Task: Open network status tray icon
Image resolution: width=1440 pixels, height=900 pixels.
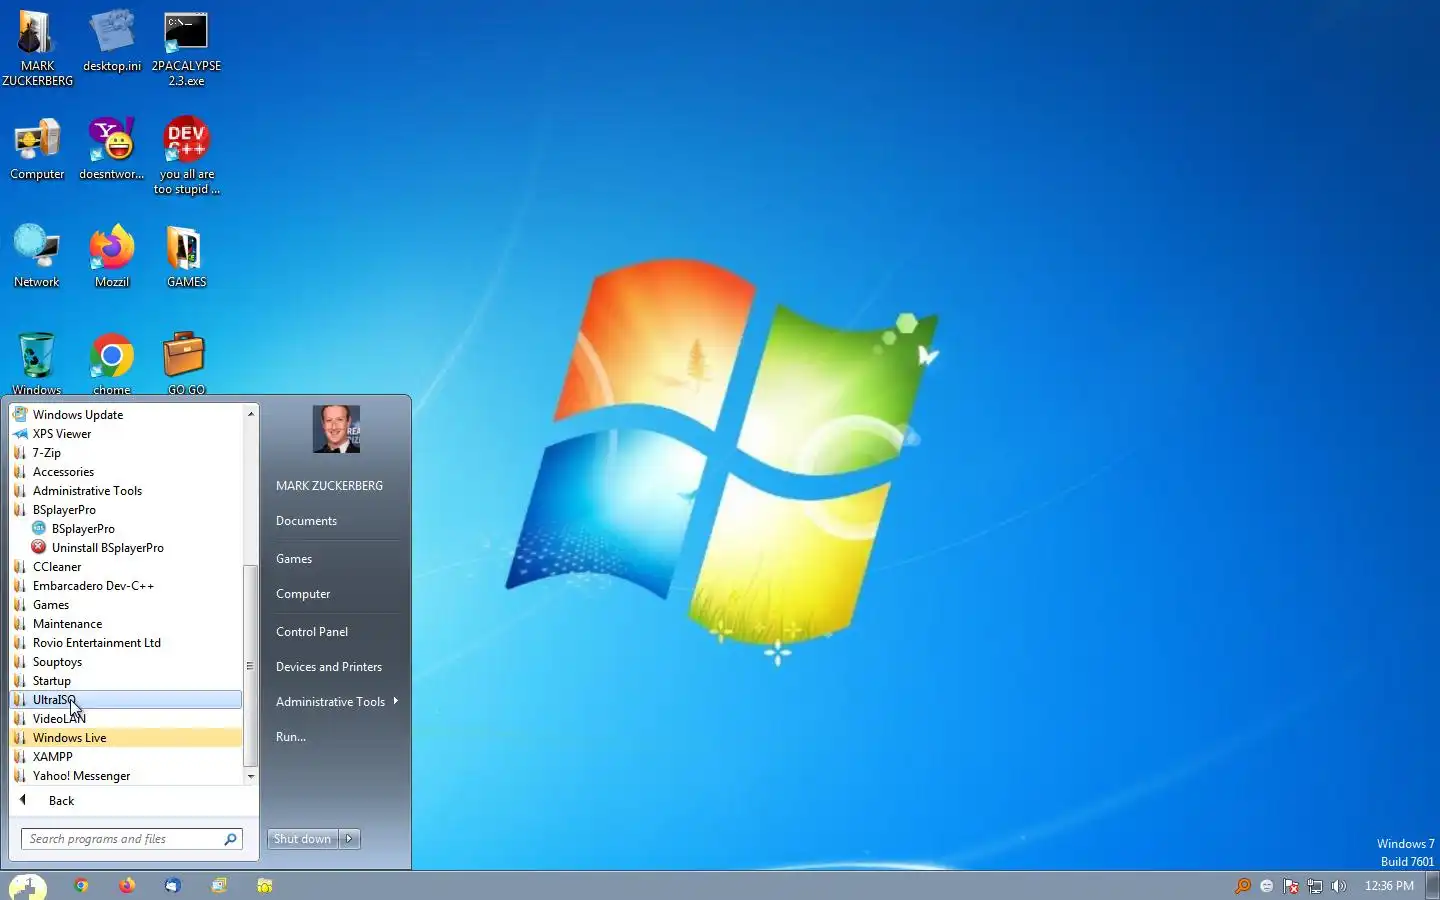Action: coord(1315,886)
